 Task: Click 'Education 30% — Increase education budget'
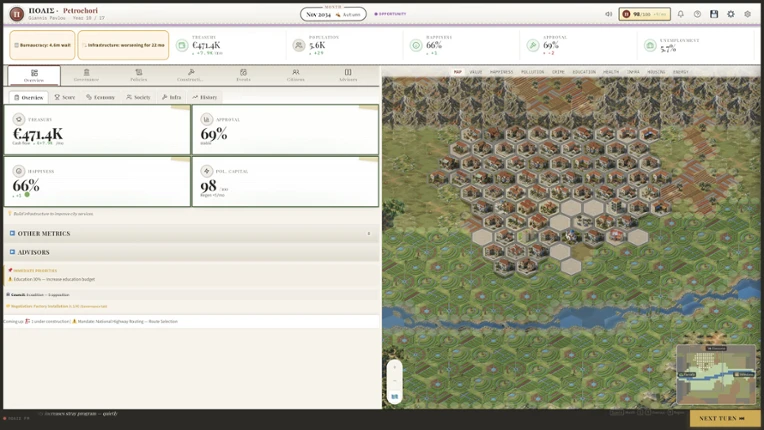[x=54, y=280]
